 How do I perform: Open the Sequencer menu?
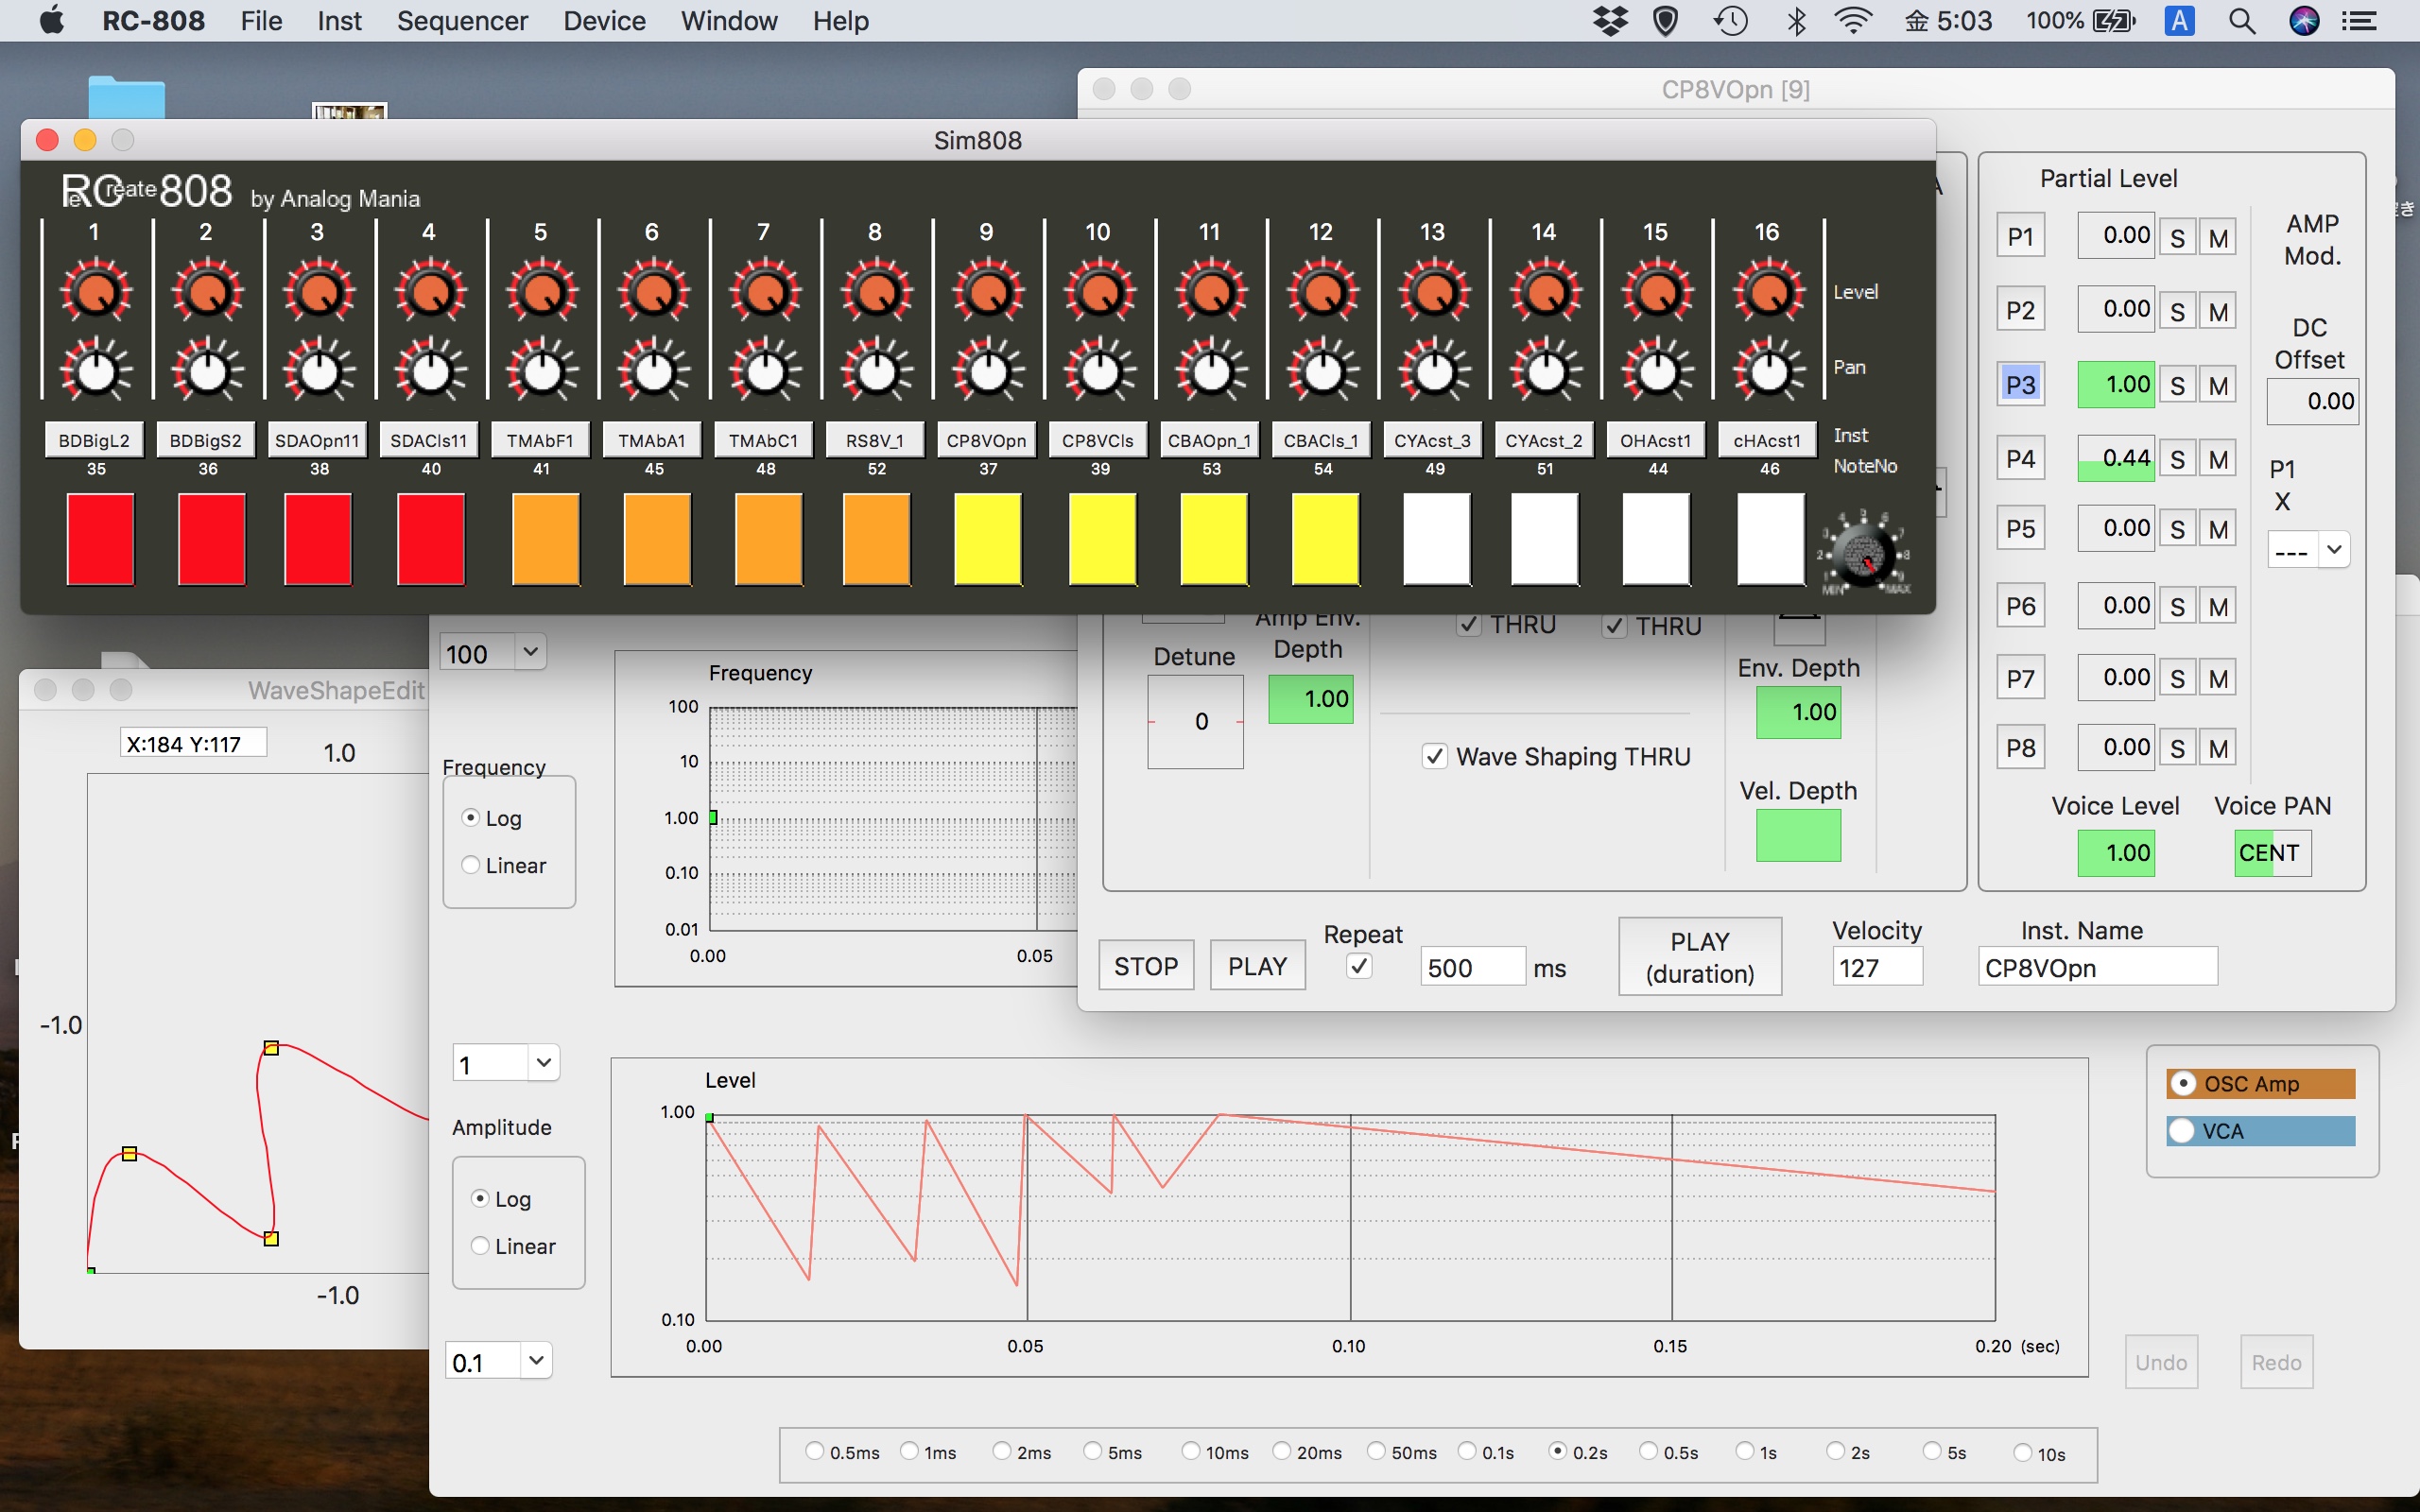462,20
